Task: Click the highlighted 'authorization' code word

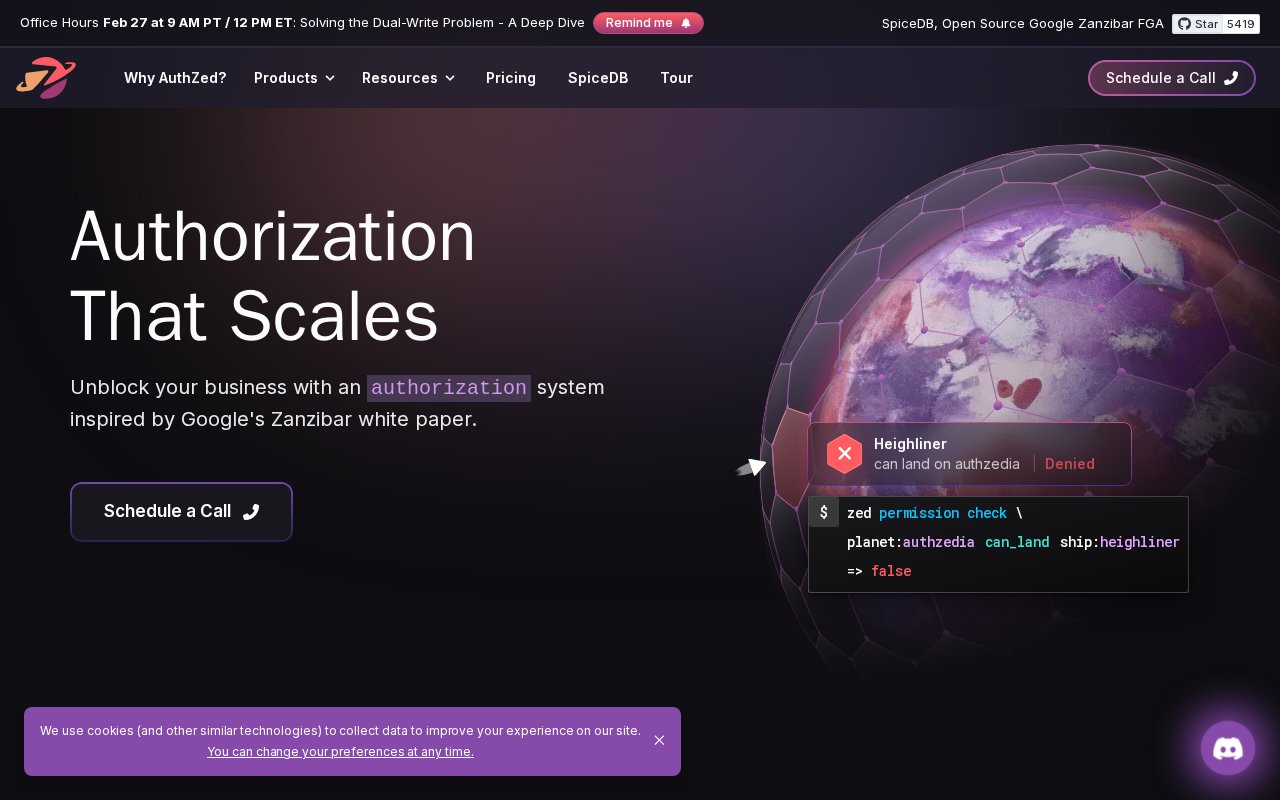Action: click(x=449, y=388)
